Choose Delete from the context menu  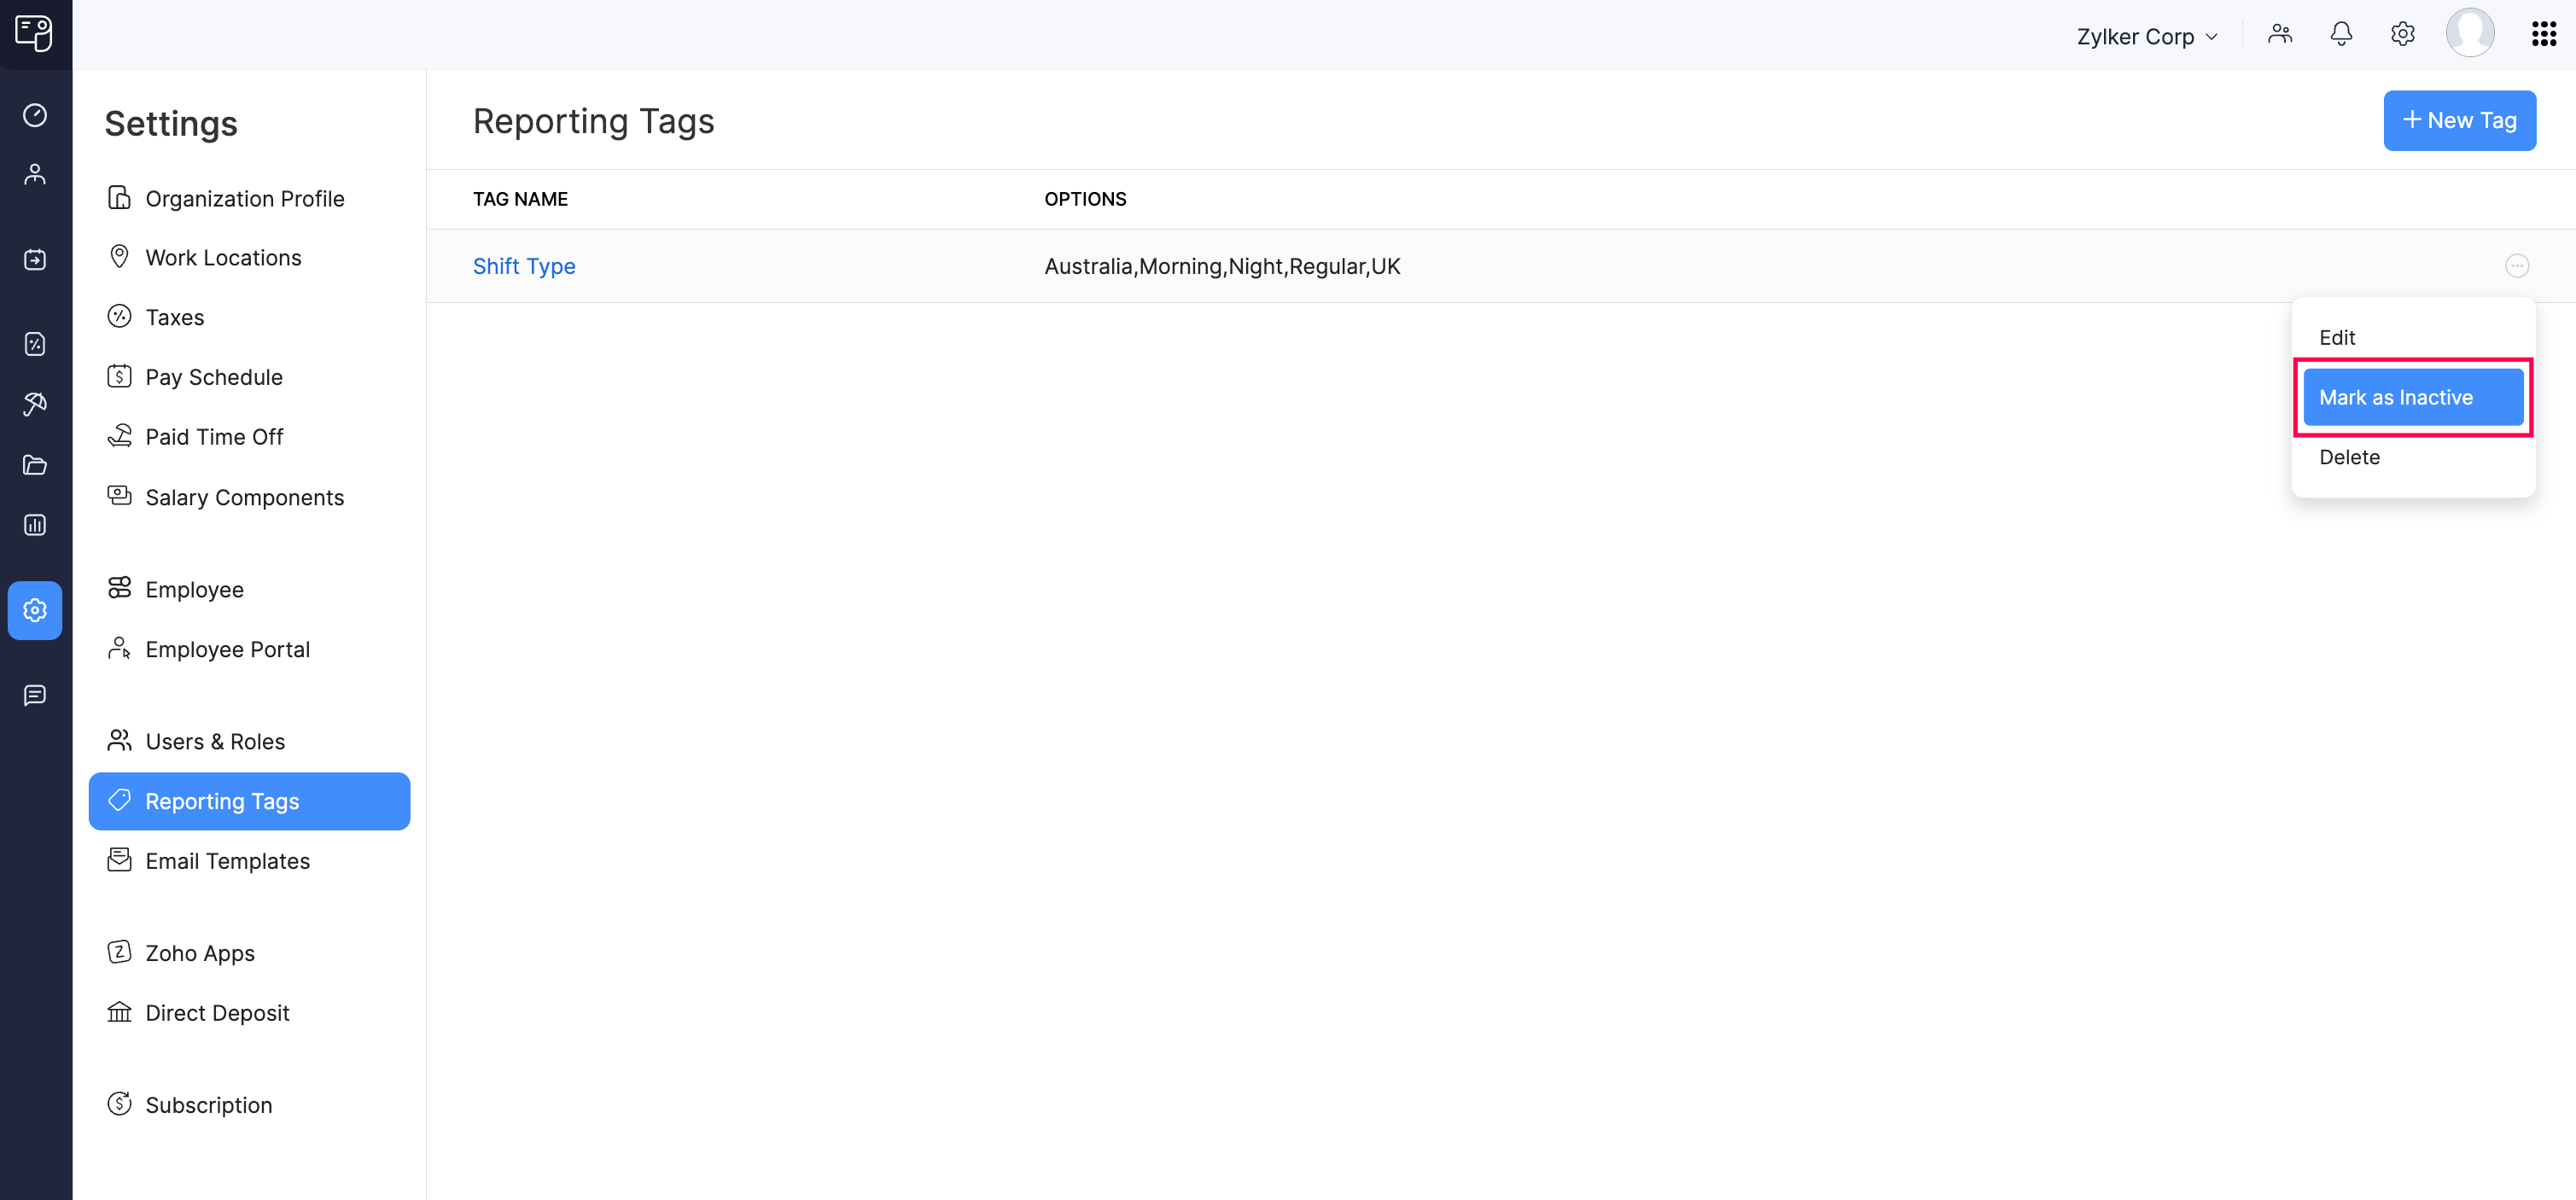point(2413,457)
